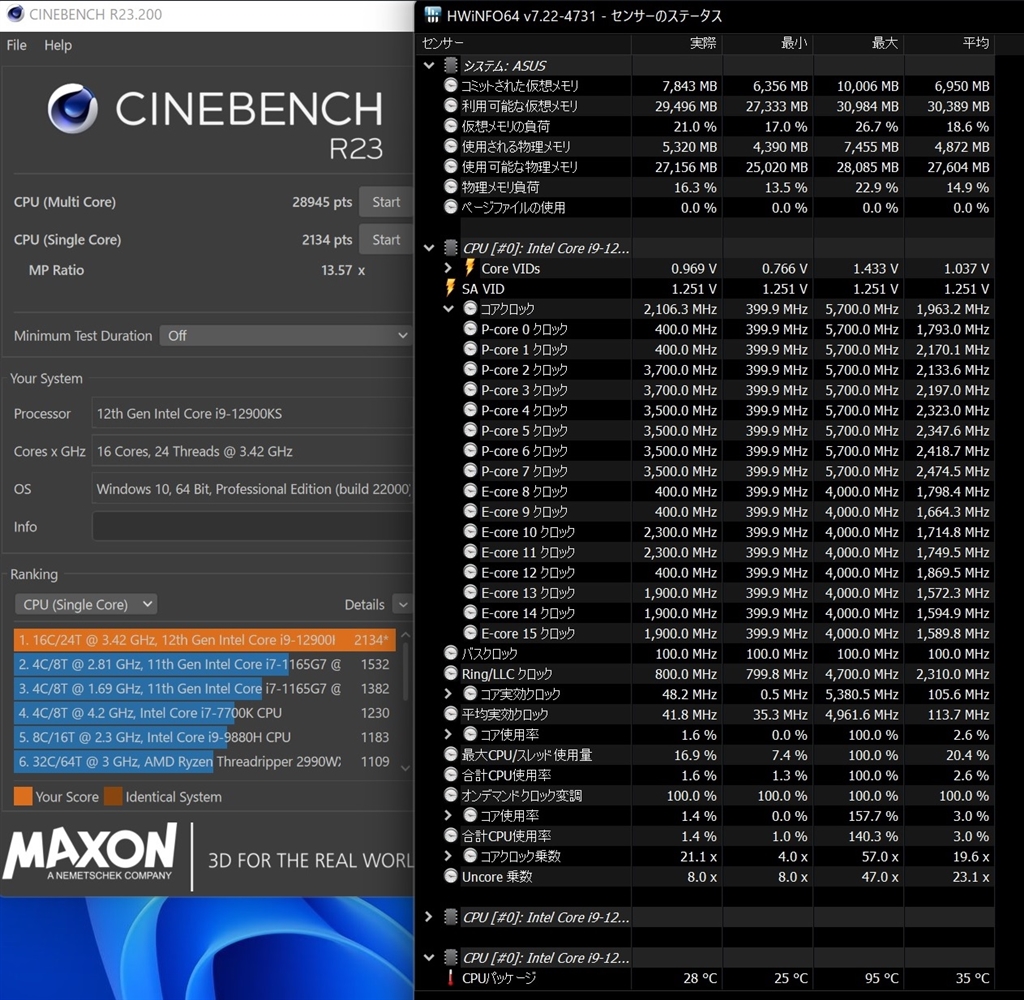
Task: Click the 最小 column header
Action: click(767, 43)
